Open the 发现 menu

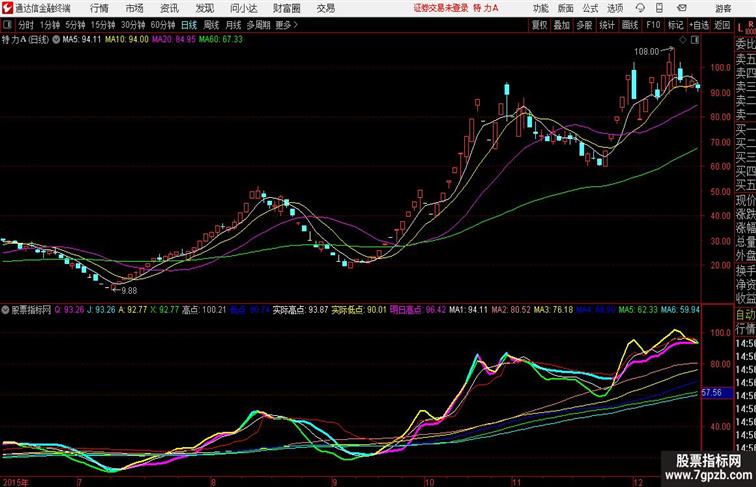coord(204,8)
